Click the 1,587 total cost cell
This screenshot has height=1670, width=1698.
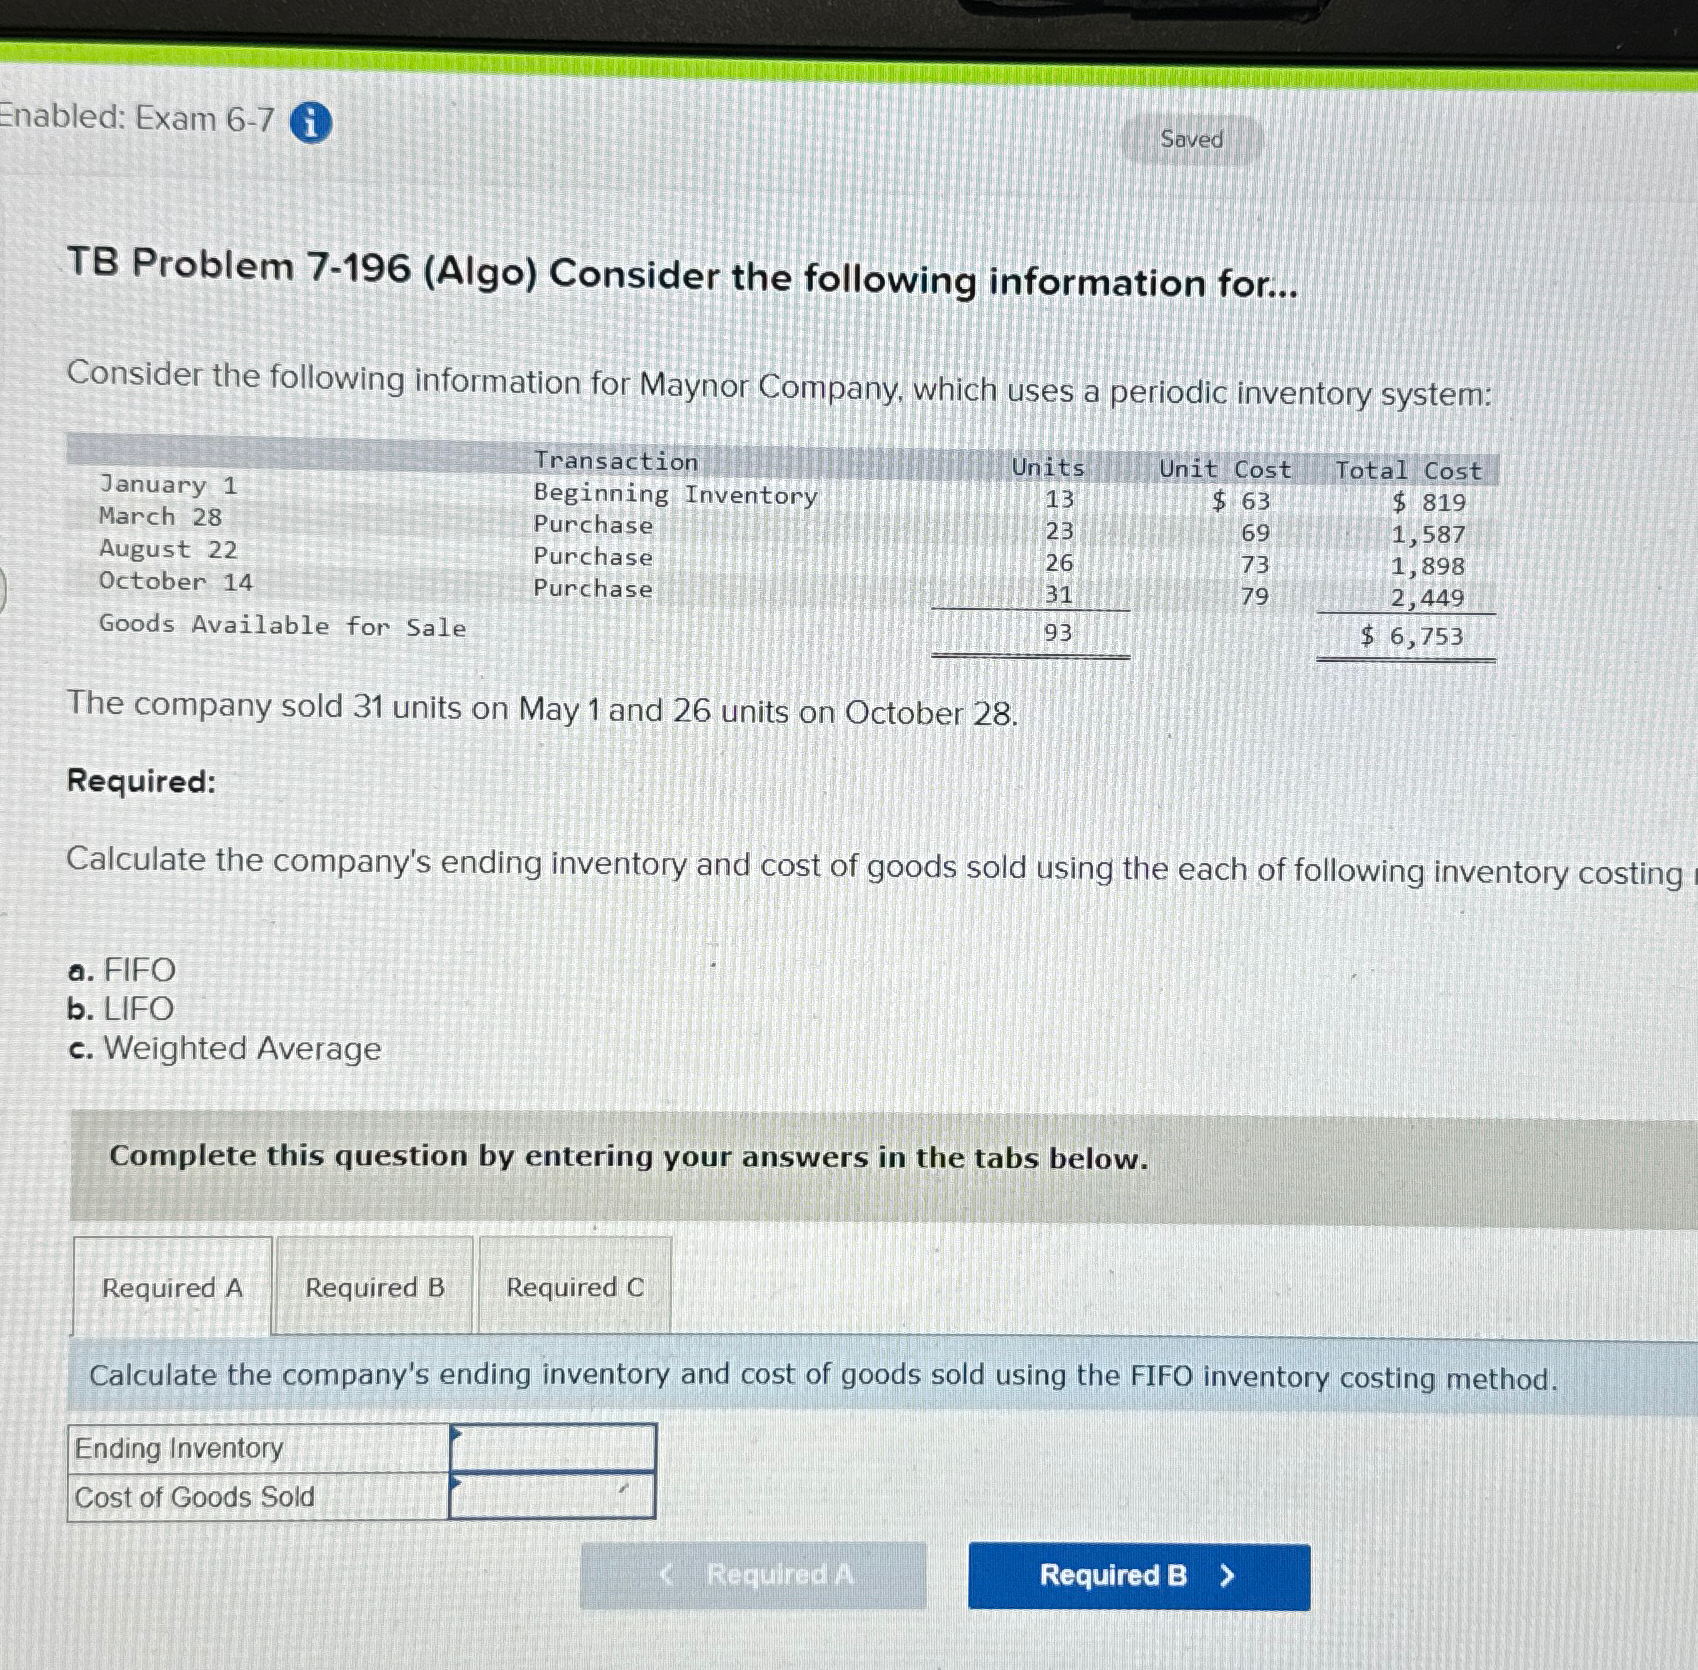(x=1427, y=534)
